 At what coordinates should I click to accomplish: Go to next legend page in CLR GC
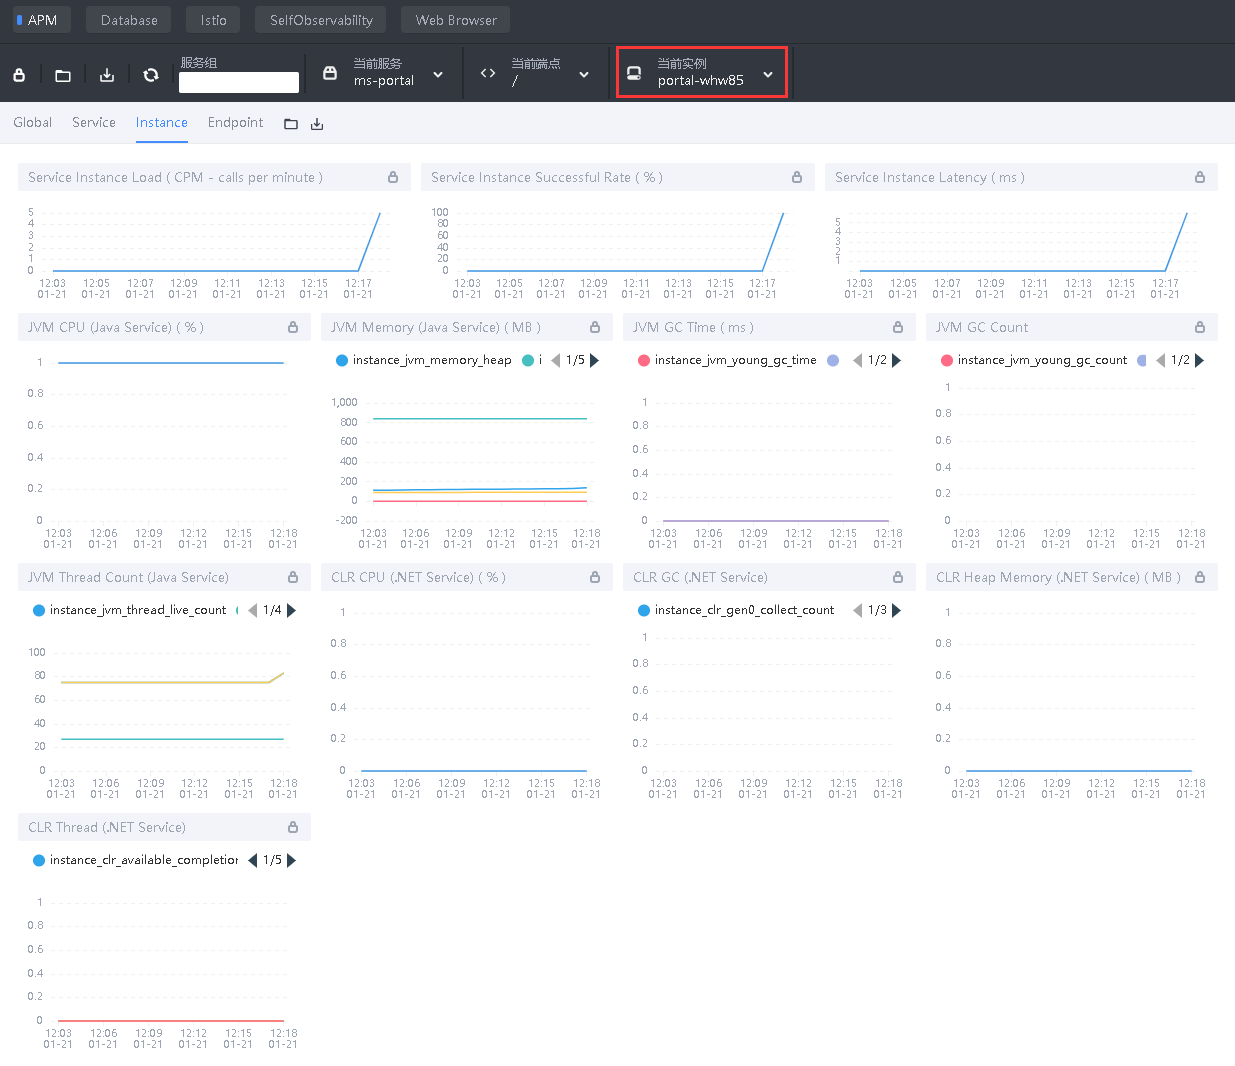click(x=897, y=610)
